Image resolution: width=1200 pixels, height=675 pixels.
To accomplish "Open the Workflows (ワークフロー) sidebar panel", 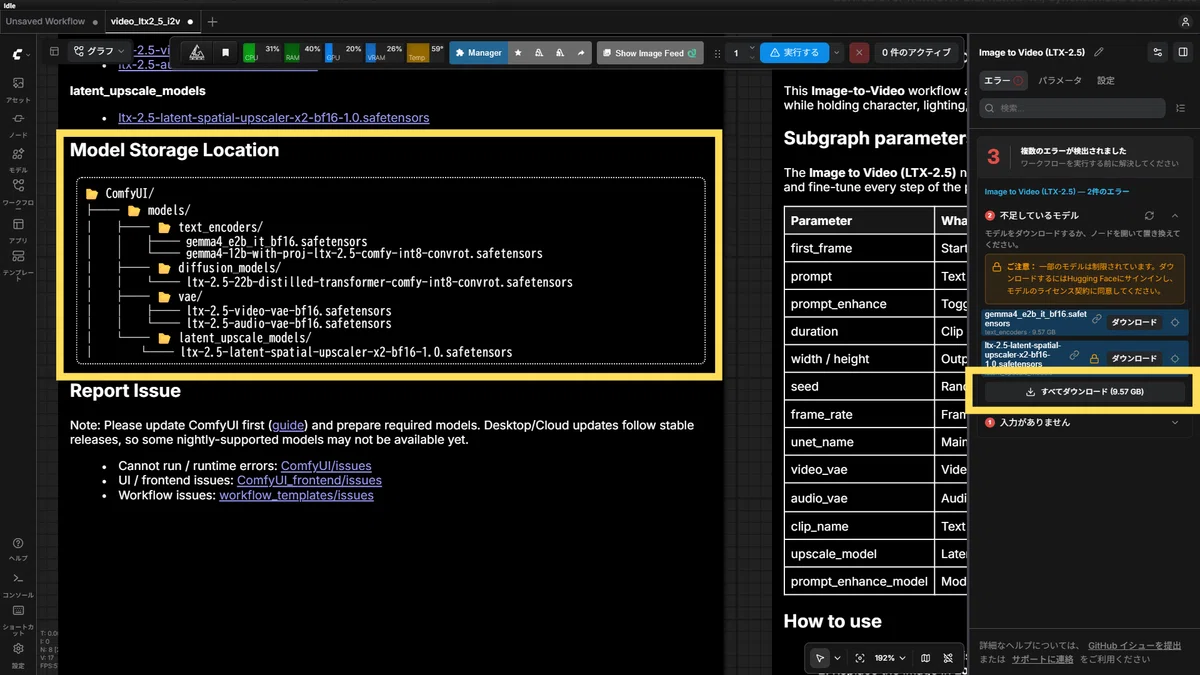I will [x=18, y=192].
